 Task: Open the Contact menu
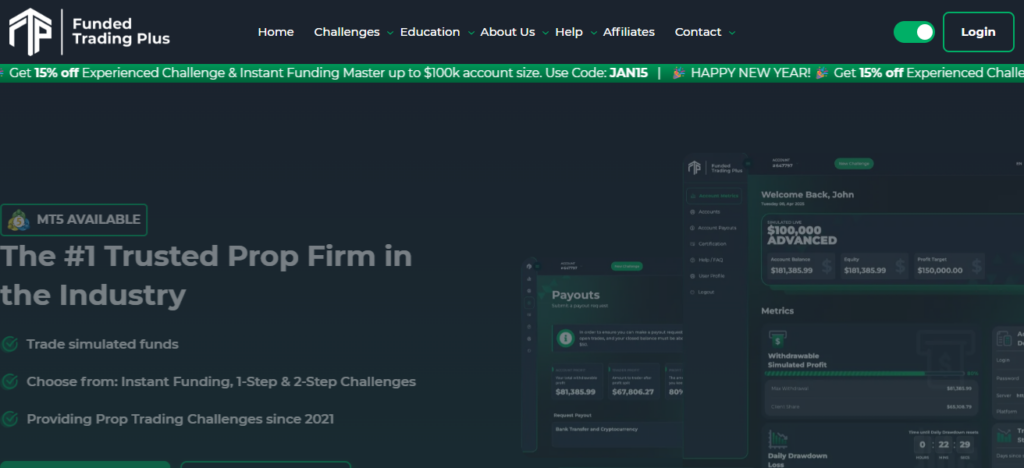pos(698,32)
